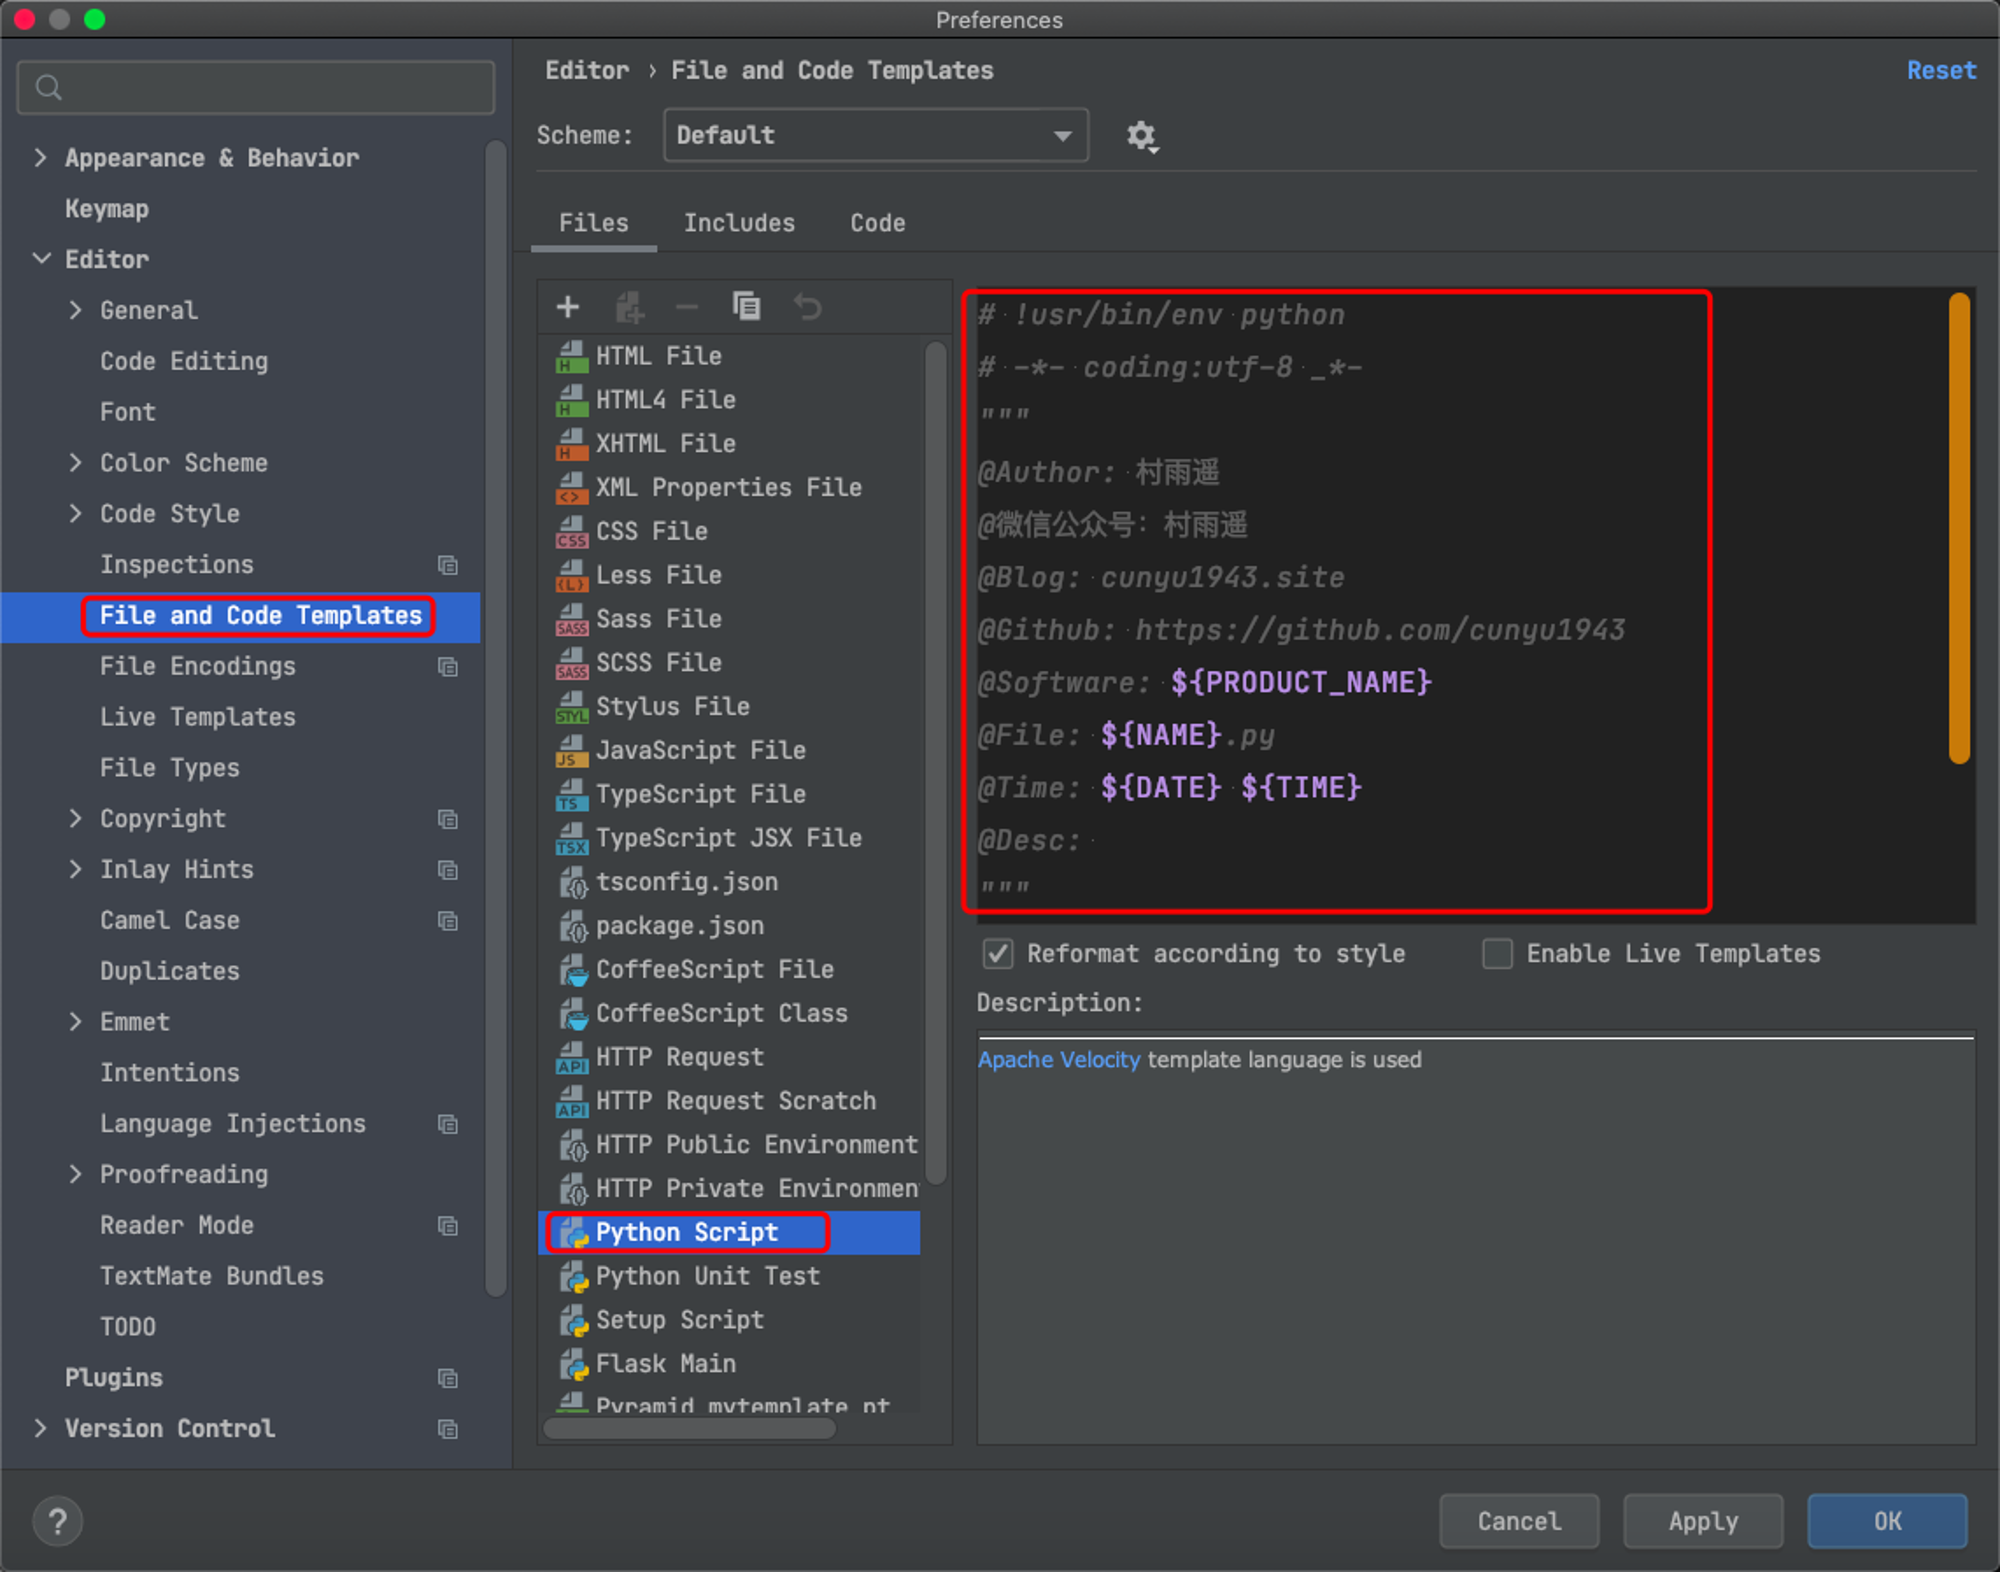2000x1572 pixels.
Task: Click the Apply button
Action: [x=1703, y=1521]
